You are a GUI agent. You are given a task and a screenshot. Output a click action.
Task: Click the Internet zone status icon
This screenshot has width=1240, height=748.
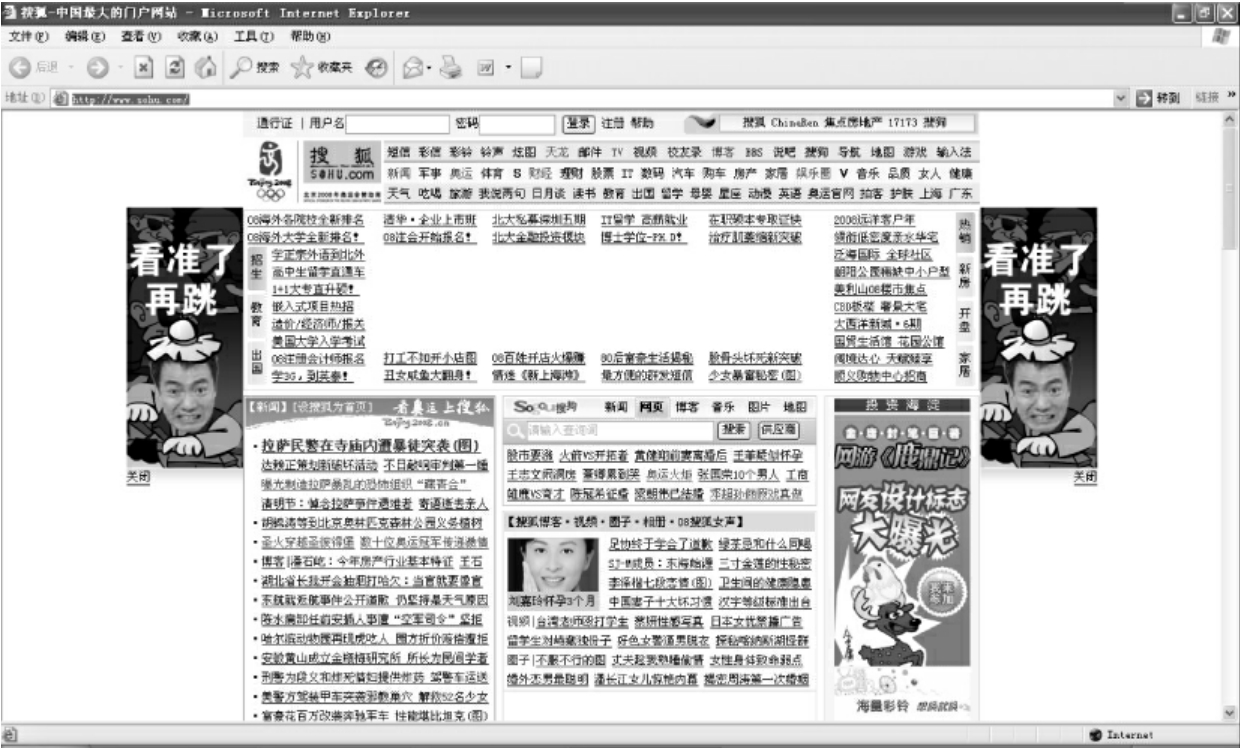pos(1097,735)
